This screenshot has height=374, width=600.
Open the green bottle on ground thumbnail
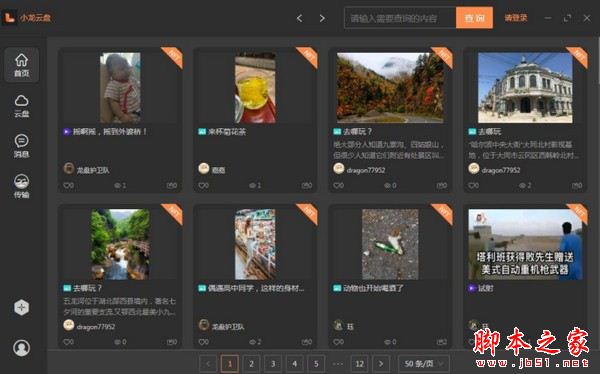tap(390, 244)
